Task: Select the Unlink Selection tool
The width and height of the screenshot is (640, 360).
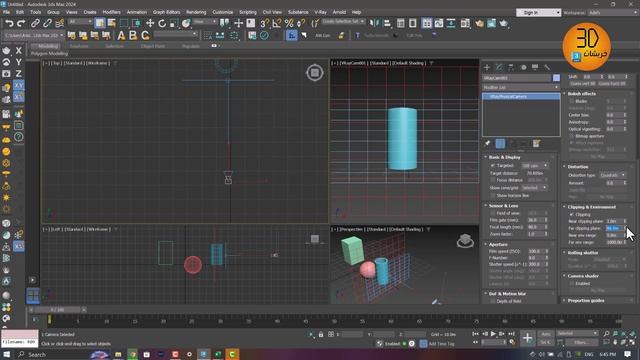Action: [47, 23]
